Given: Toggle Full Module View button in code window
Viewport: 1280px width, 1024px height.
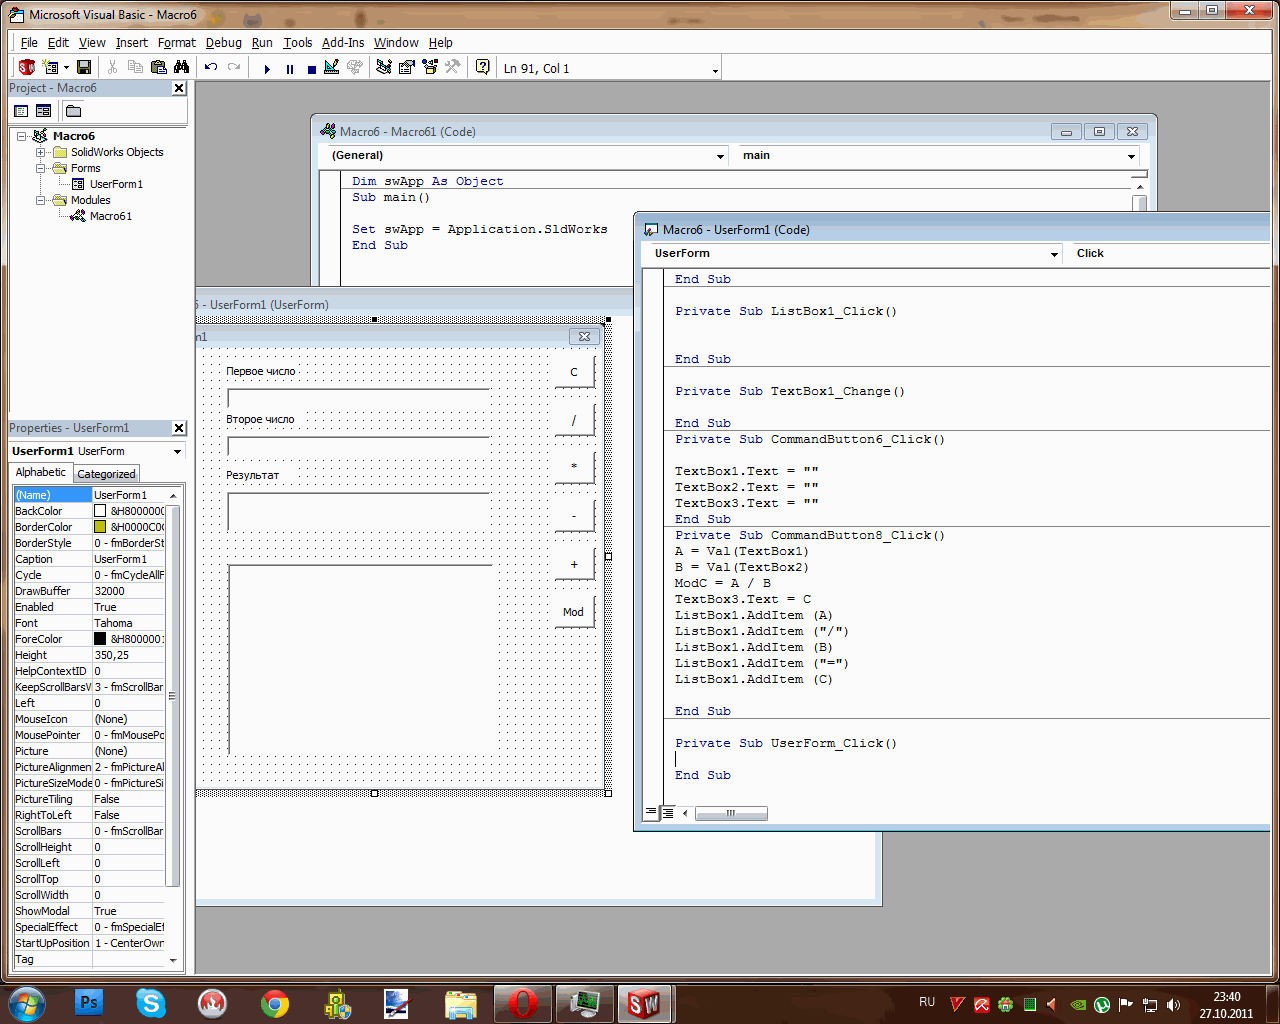Looking at the screenshot, I should (x=668, y=813).
